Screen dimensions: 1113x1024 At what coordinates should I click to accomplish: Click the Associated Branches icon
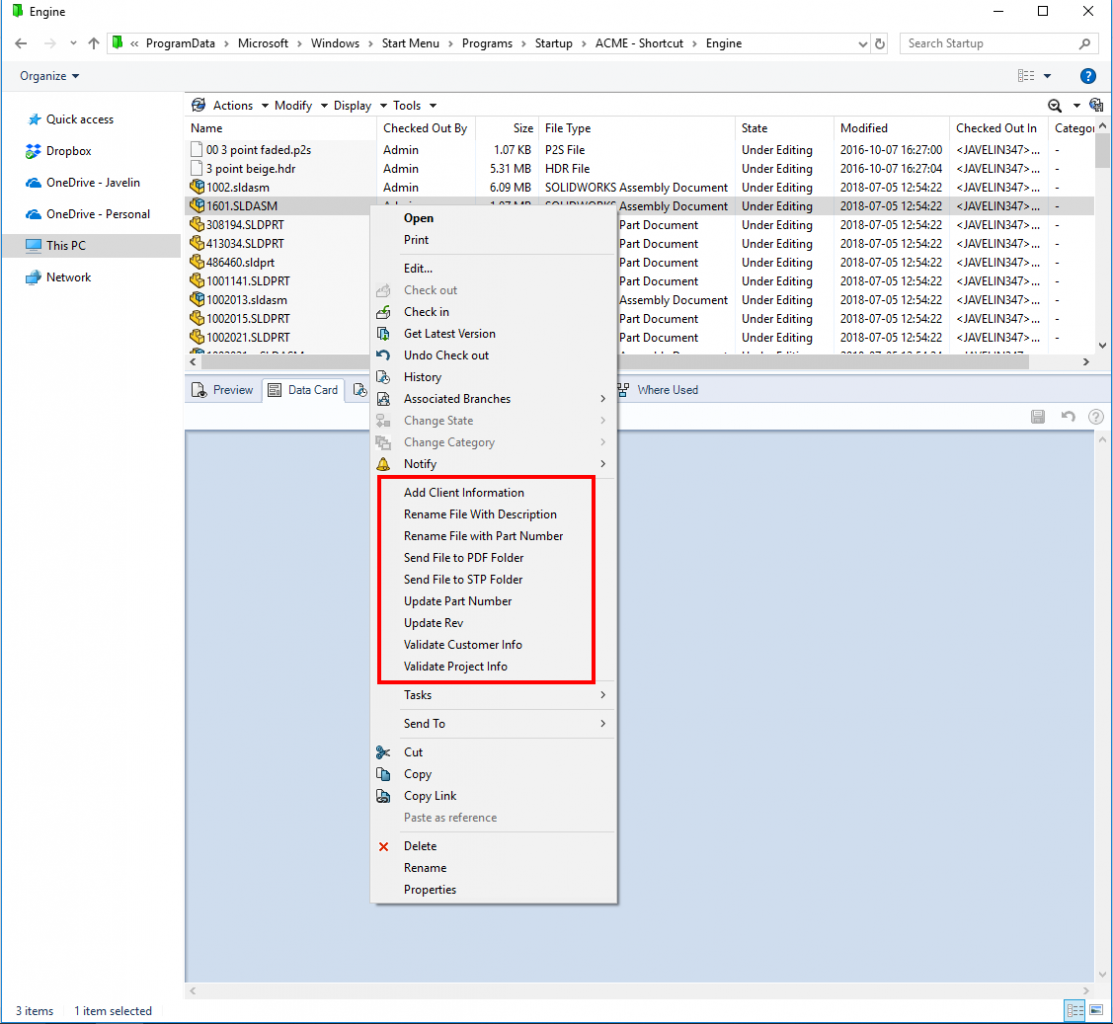pos(383,399)
